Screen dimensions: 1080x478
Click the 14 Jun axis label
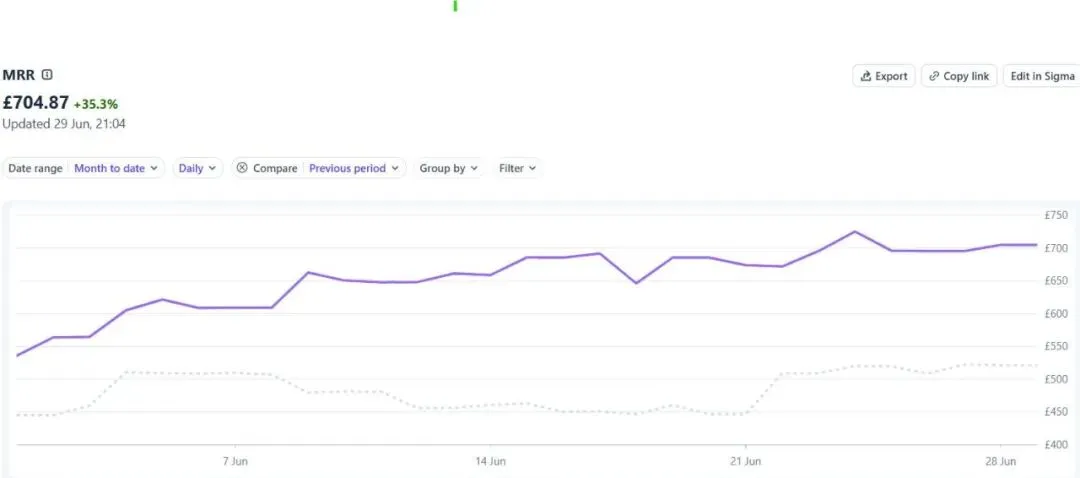coord(490,461)
